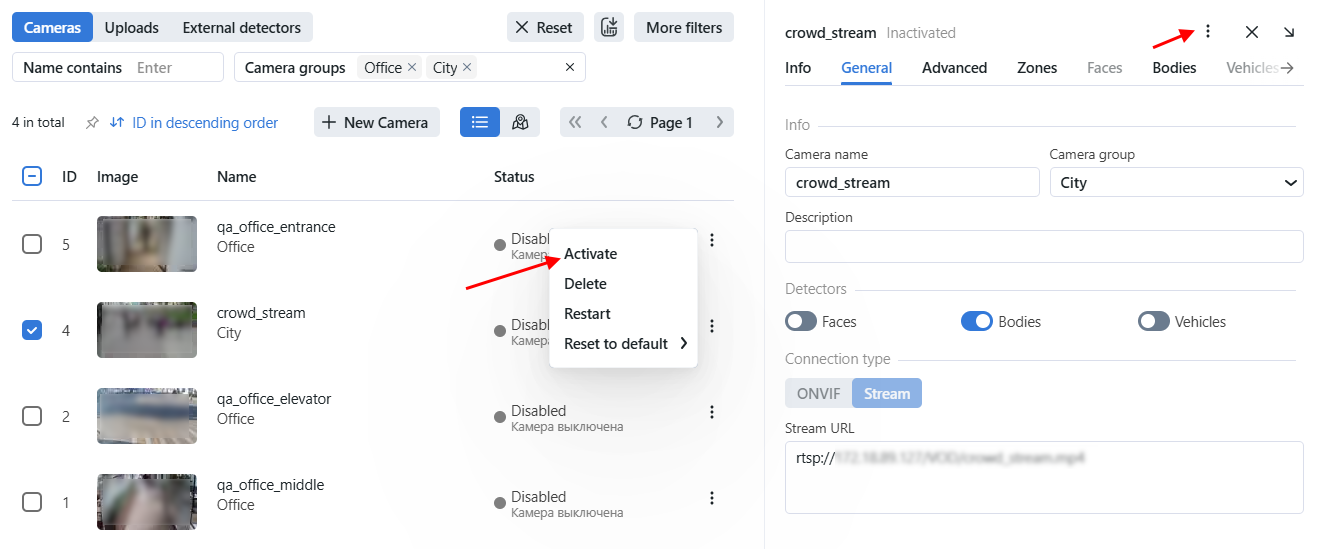1323x549 pixels.
Task: Enable the Faces detector toggle
Action: 801,322
